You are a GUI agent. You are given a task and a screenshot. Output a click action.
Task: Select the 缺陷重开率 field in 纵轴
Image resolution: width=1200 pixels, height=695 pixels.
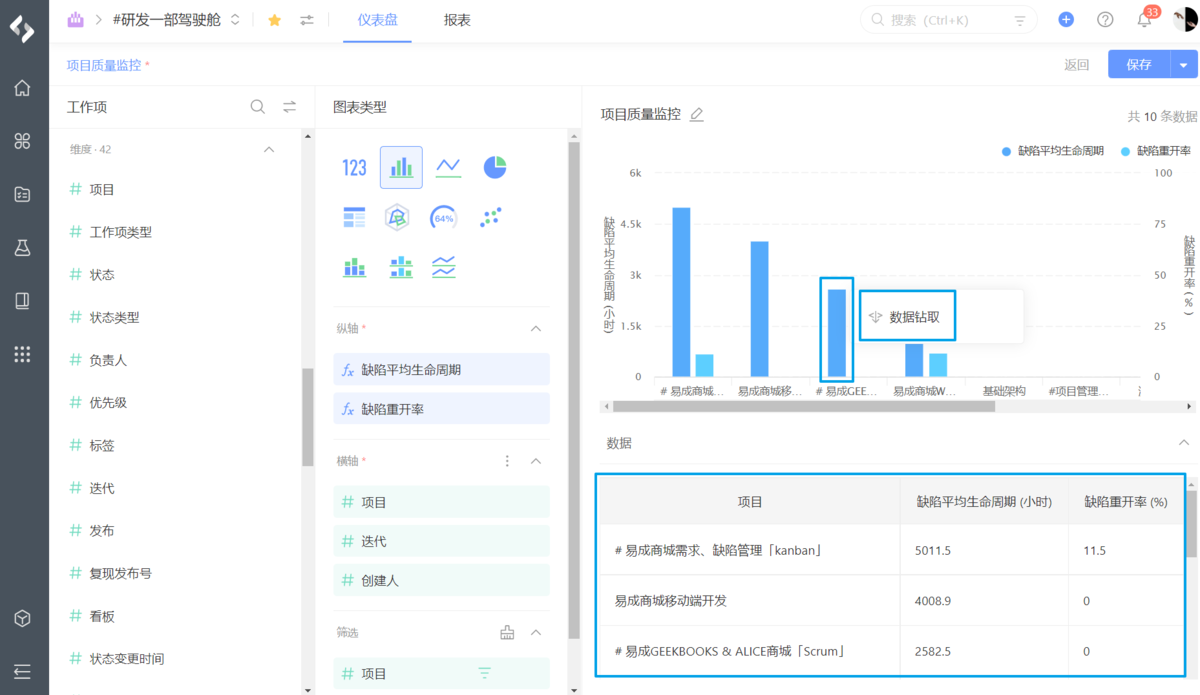coord(441,408)
